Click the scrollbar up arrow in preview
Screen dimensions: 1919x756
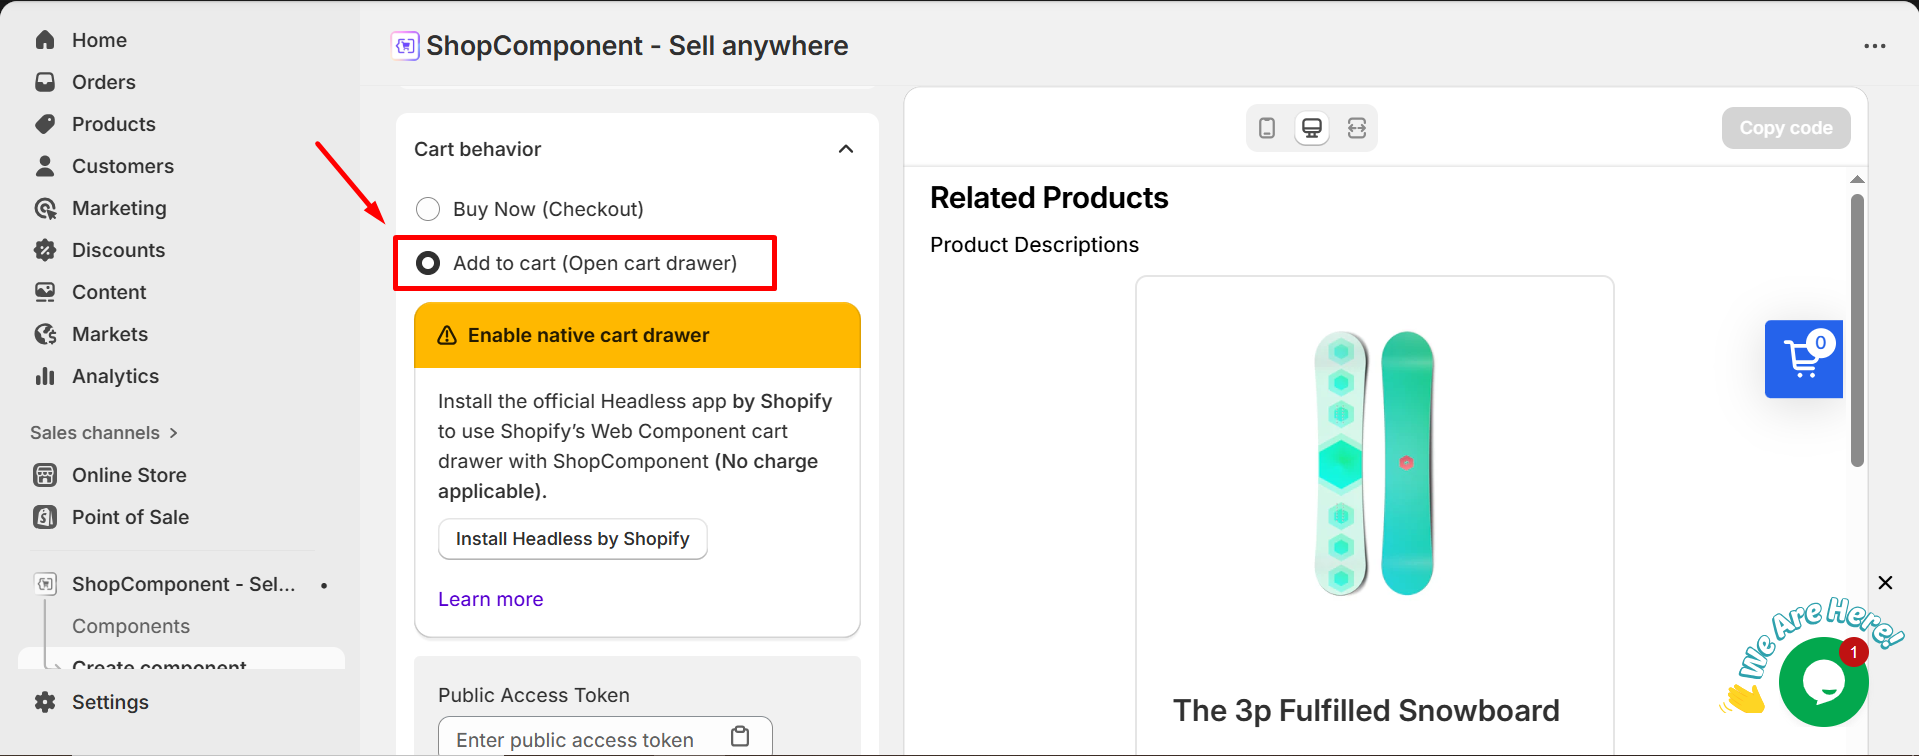1857,179
